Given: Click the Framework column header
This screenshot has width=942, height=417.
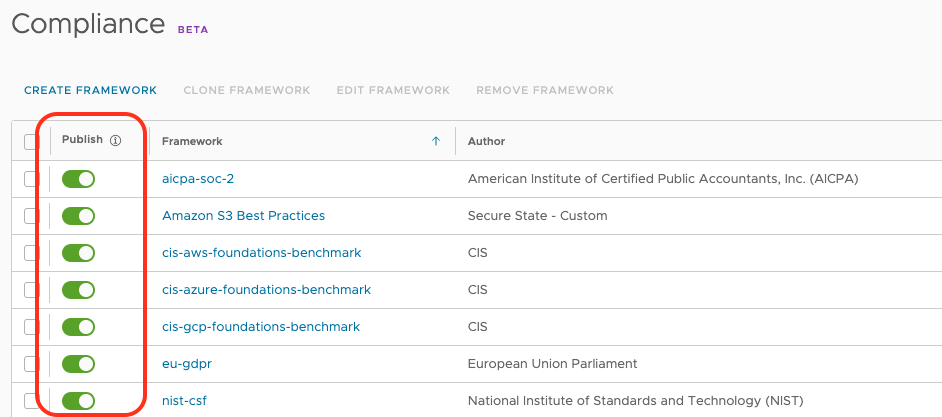Looking at the screenshot, I should coord(192,142).
